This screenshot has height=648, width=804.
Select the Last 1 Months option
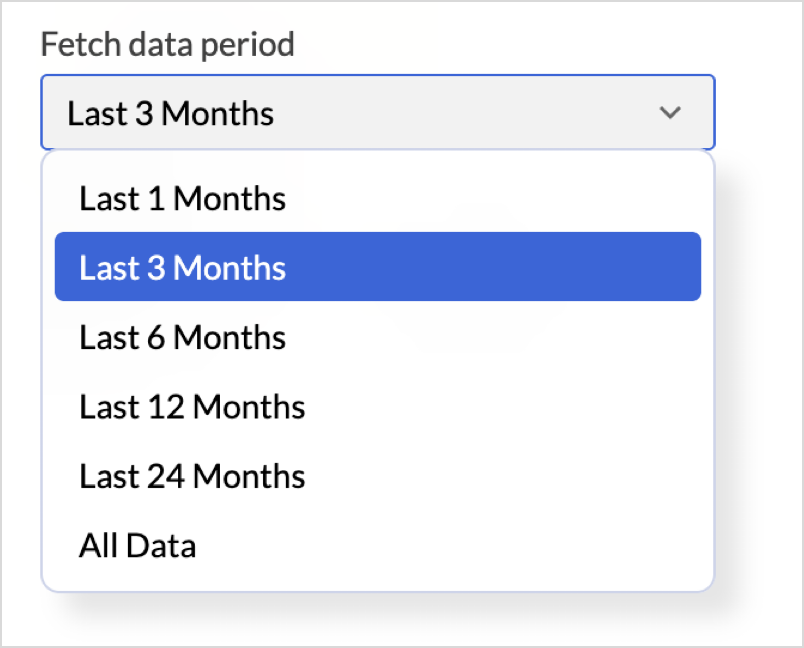tap(183, 199)
